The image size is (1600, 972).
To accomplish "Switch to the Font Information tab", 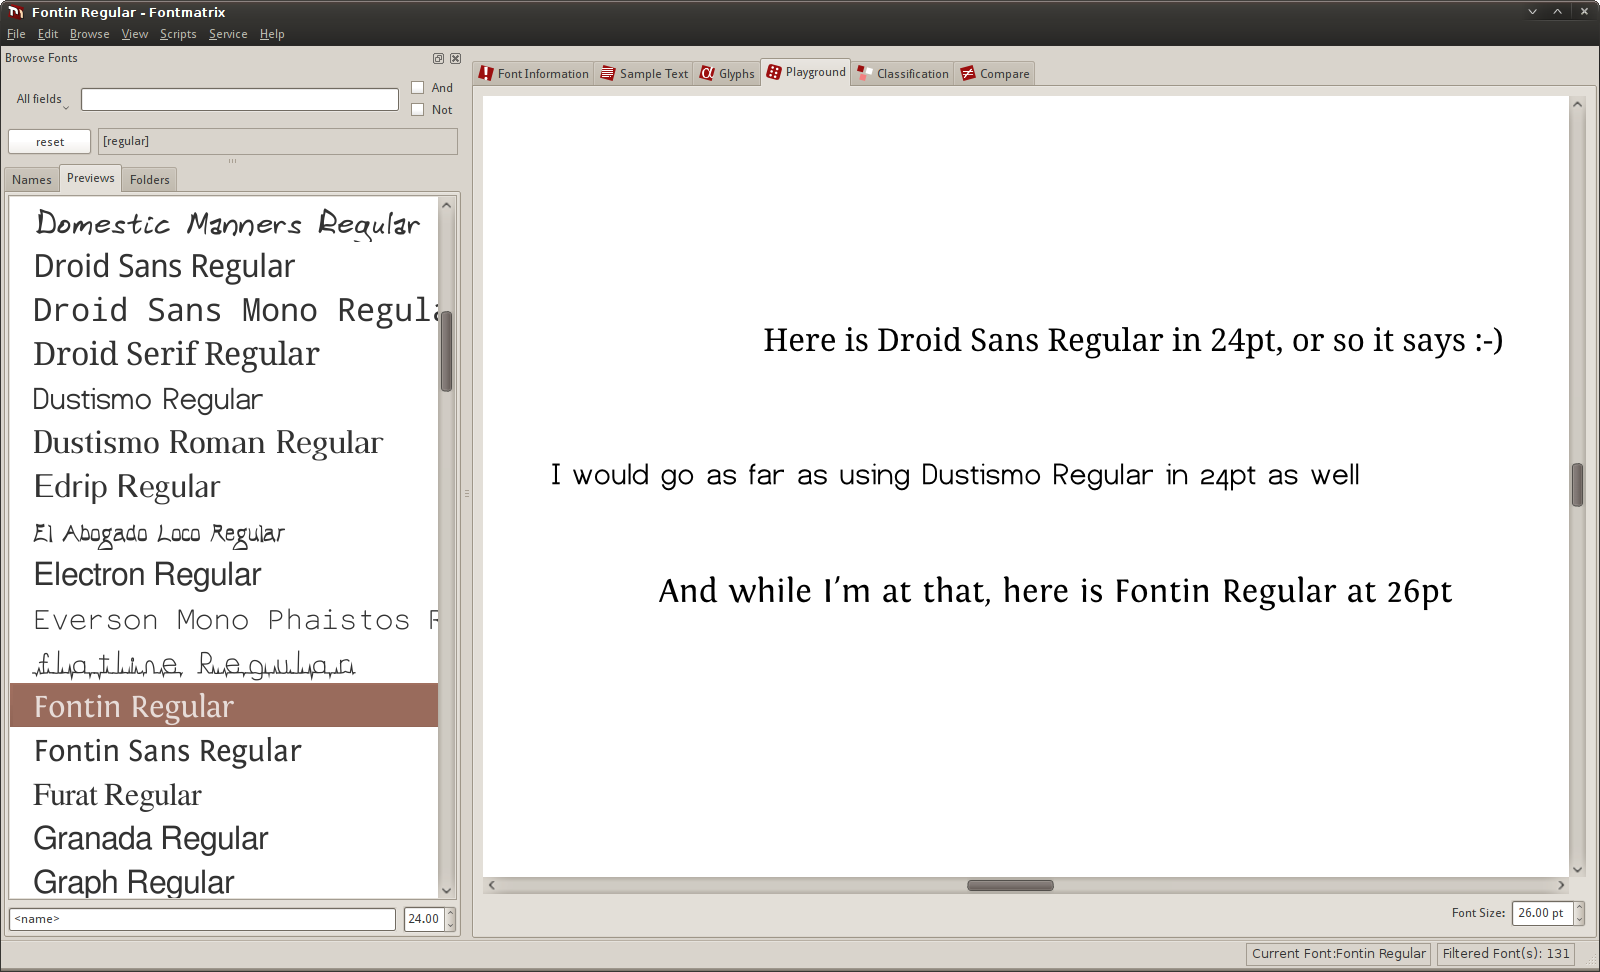I will pyautogui.click(x=534, y=73).
